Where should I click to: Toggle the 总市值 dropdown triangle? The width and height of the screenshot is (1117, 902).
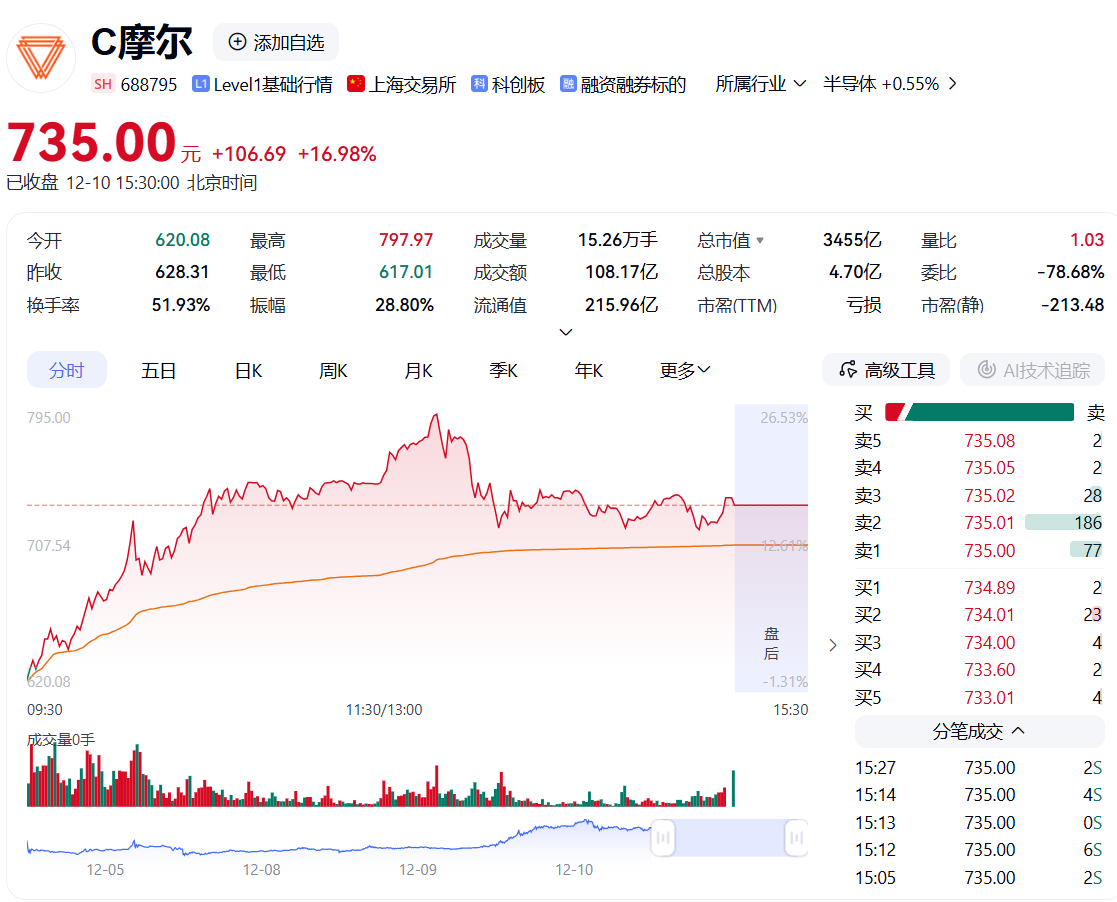point(760,241)
